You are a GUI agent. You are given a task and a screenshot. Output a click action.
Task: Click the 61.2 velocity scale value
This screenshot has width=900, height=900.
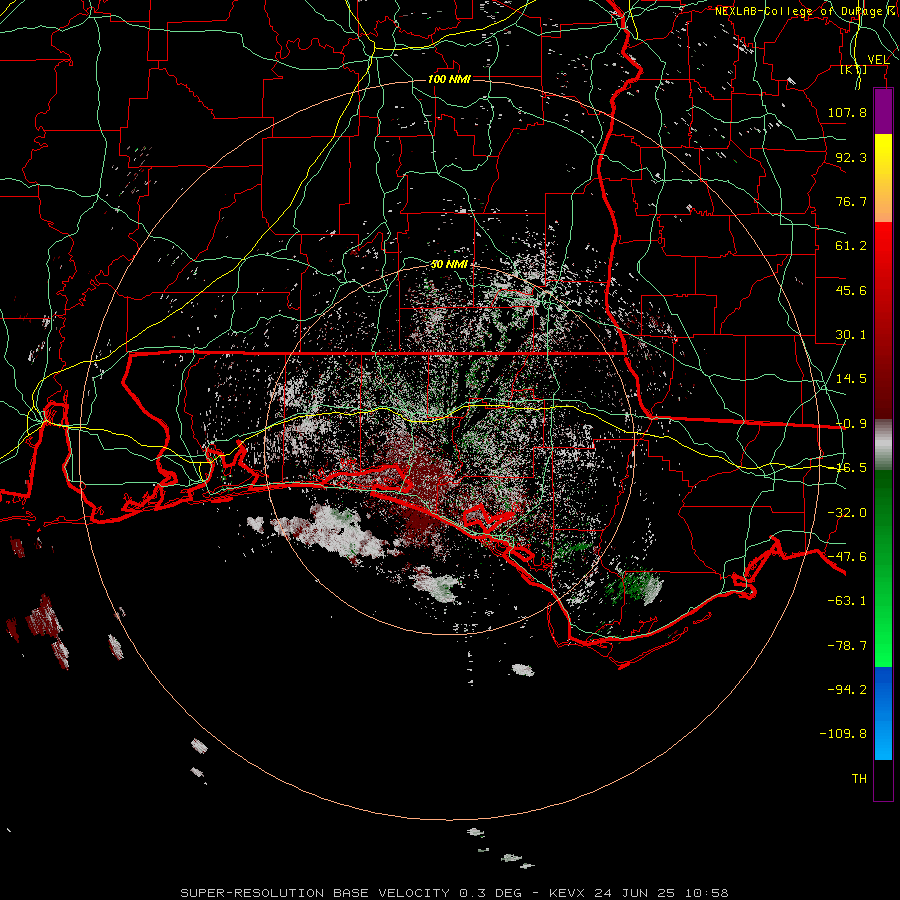[x=851, y=246]
